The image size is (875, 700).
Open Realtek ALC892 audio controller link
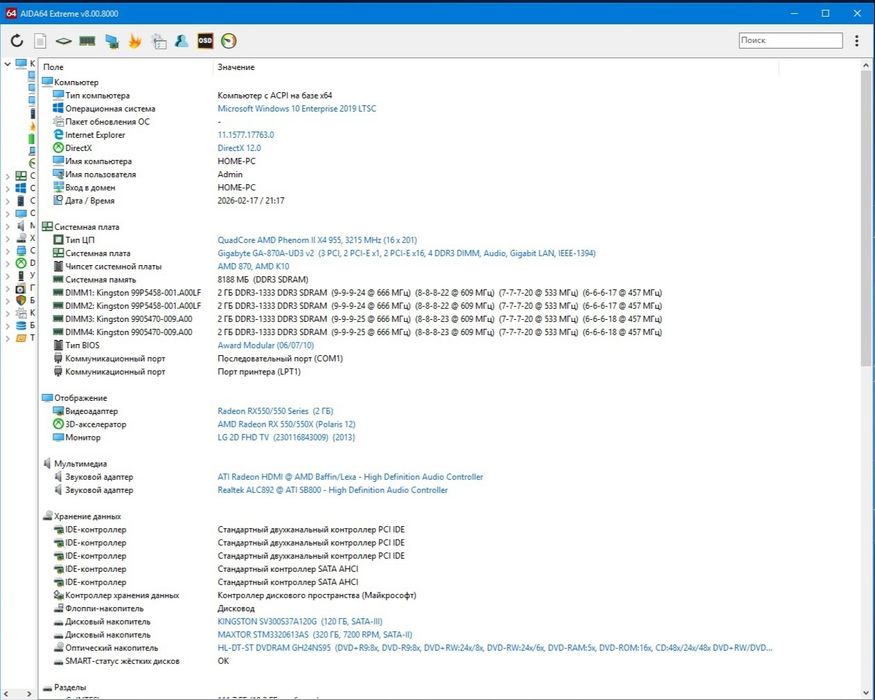coord(333,490)
